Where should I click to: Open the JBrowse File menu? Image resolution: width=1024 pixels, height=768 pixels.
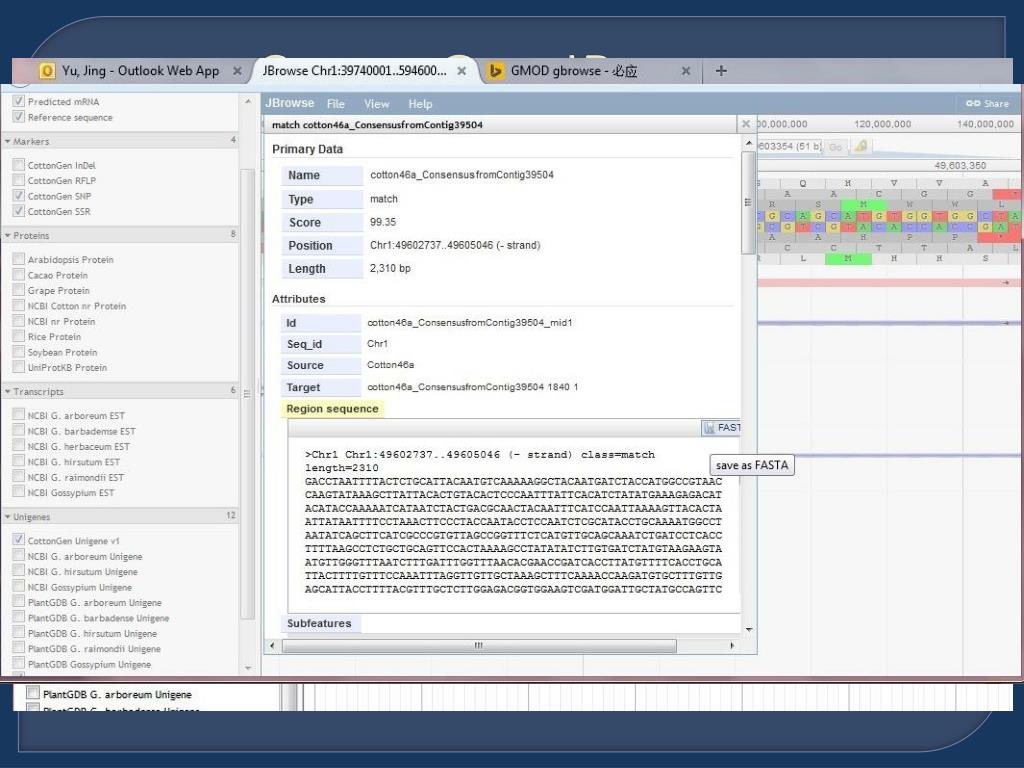click(336, 104)
